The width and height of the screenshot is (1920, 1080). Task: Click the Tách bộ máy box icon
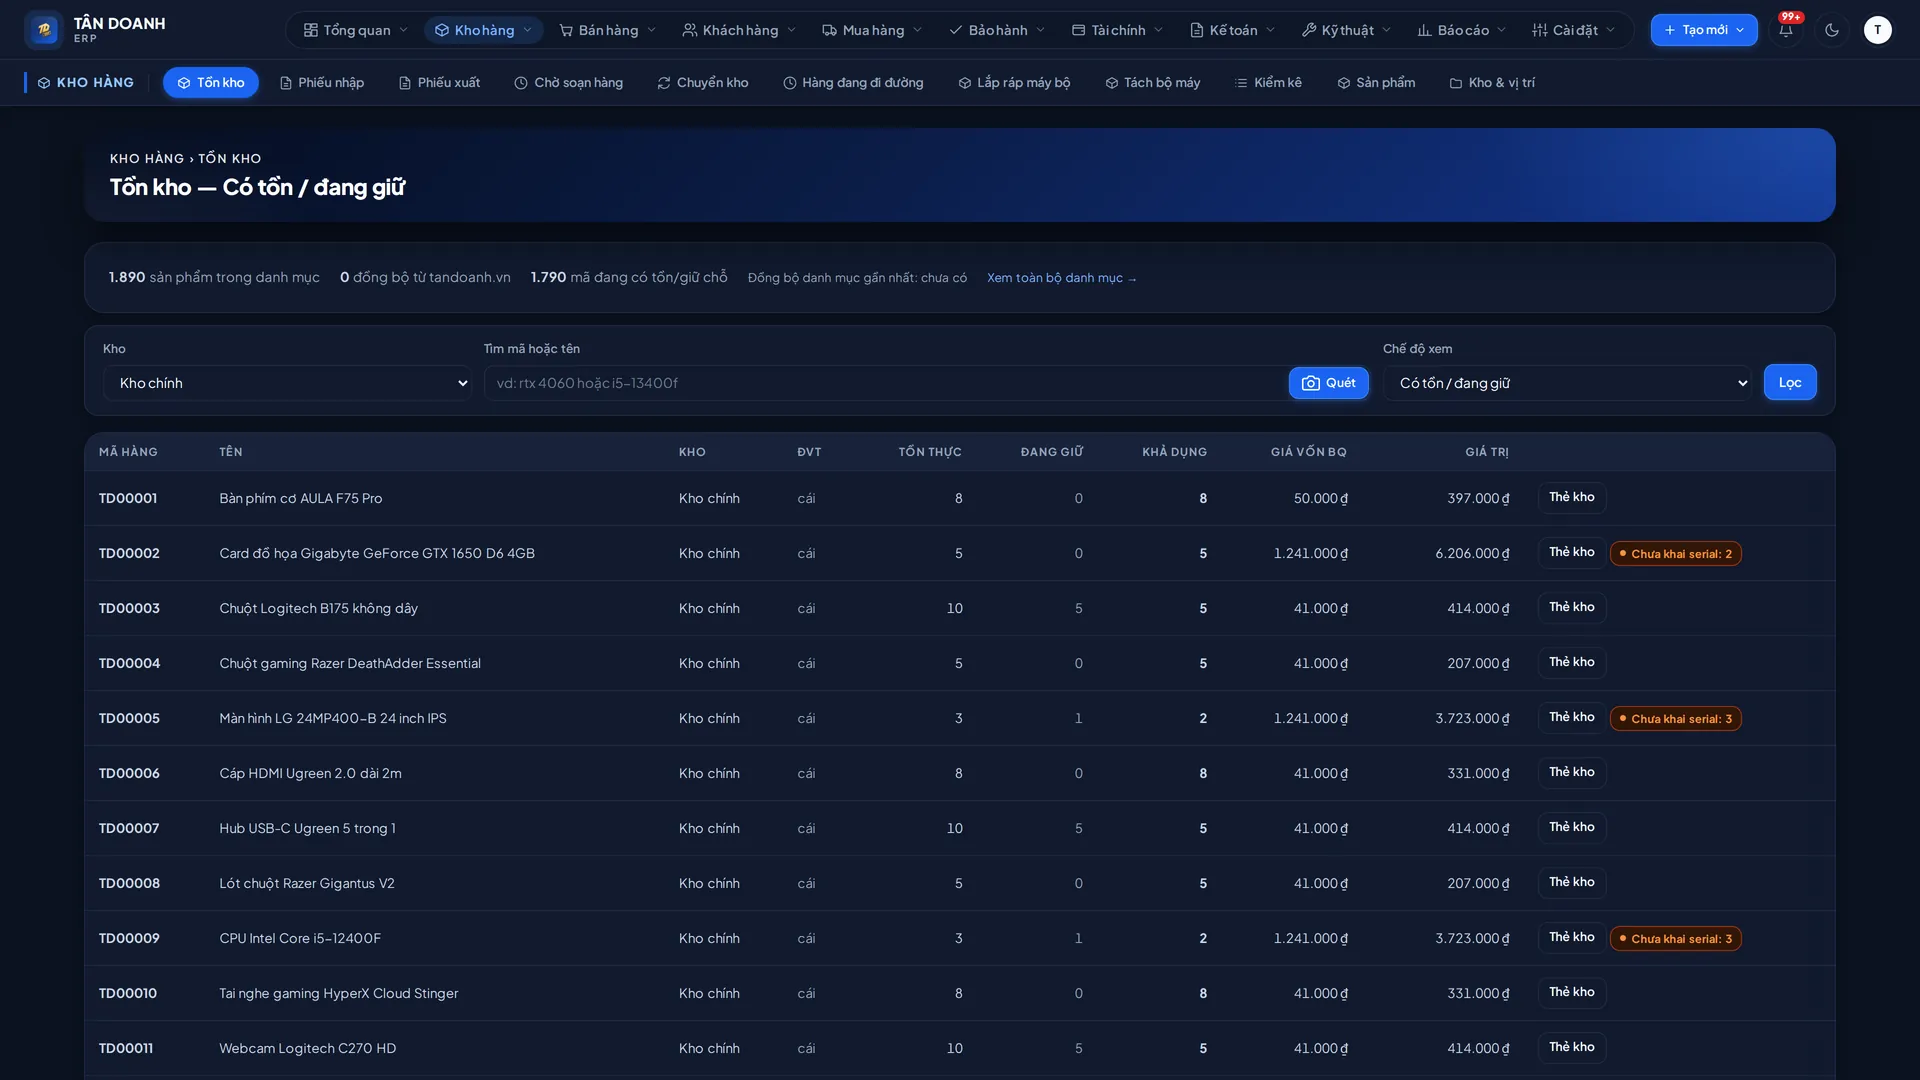1112,83
